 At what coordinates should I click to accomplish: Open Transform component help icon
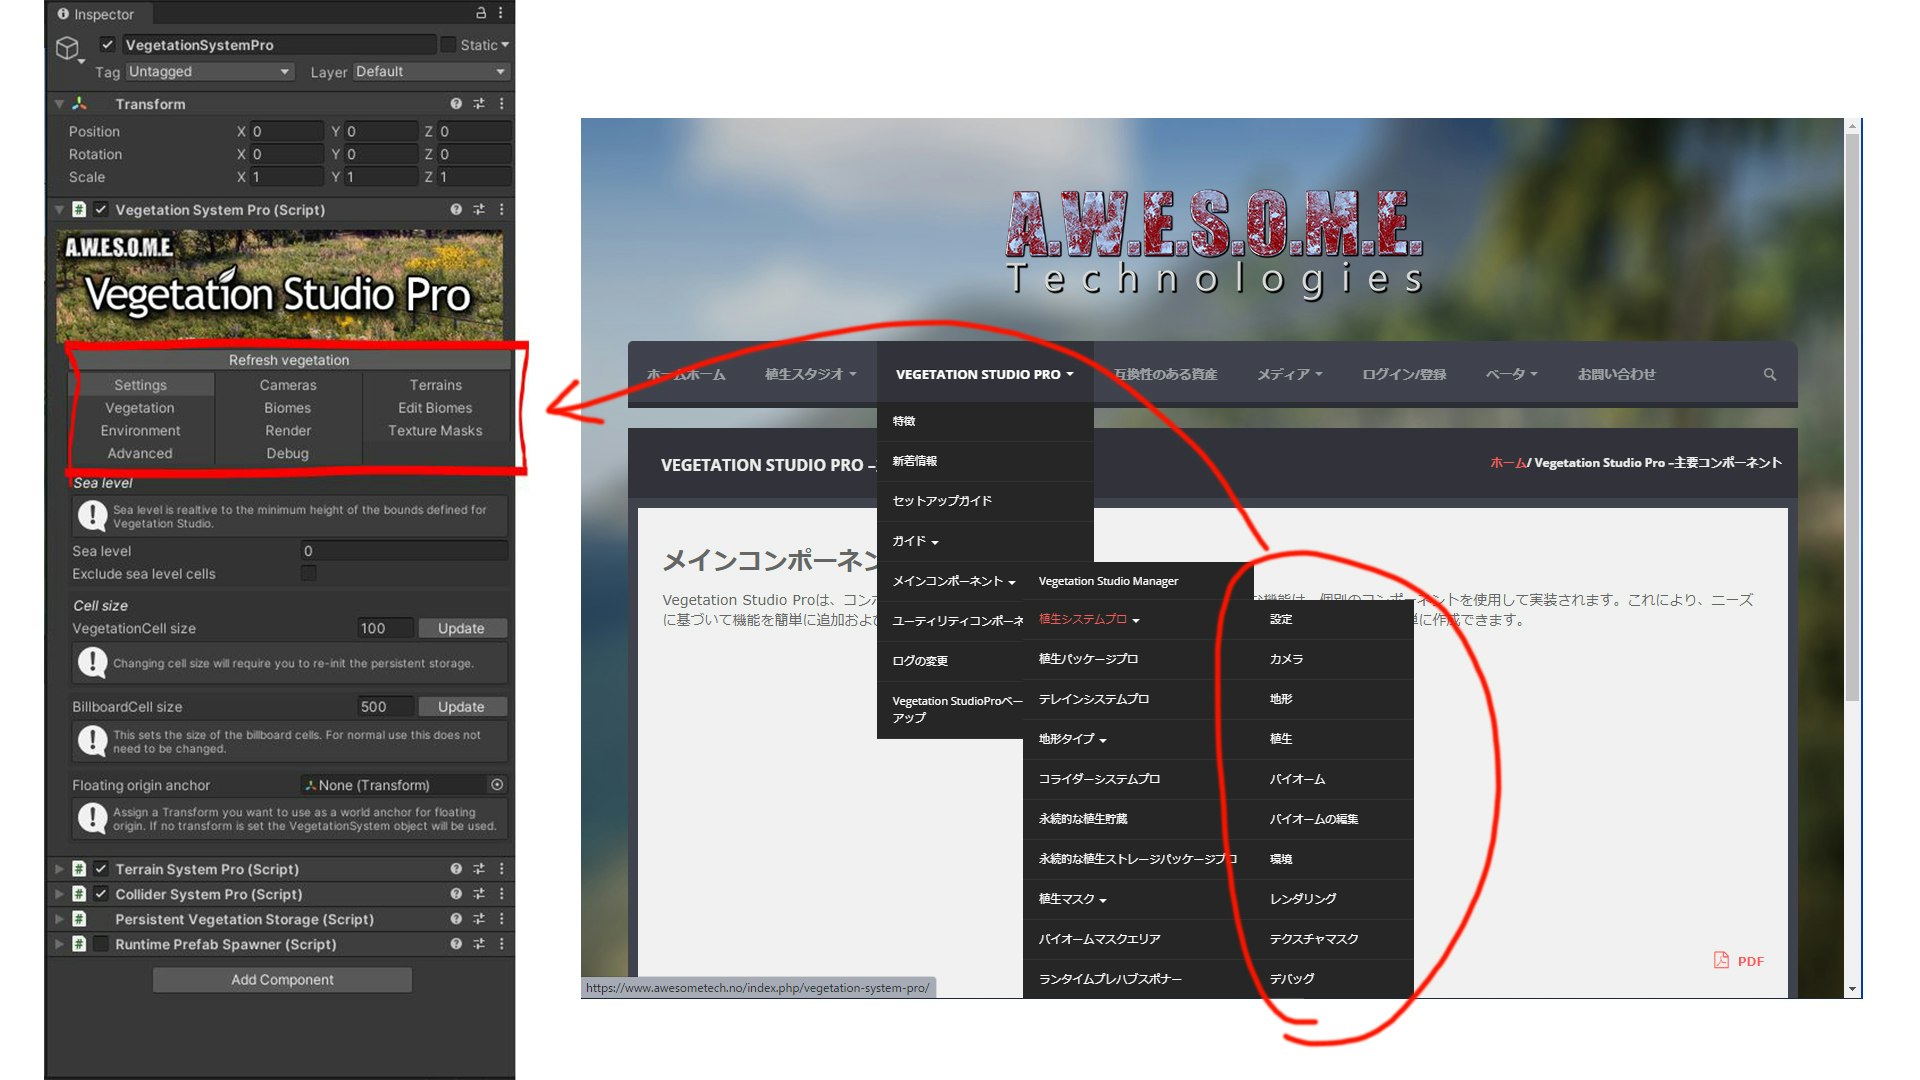click(x=456, y=104)
